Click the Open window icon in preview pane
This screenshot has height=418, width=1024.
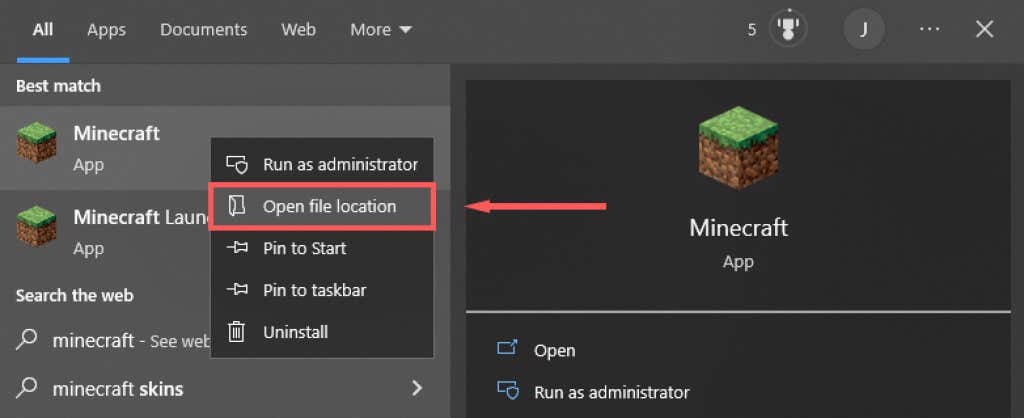(507, 348)
